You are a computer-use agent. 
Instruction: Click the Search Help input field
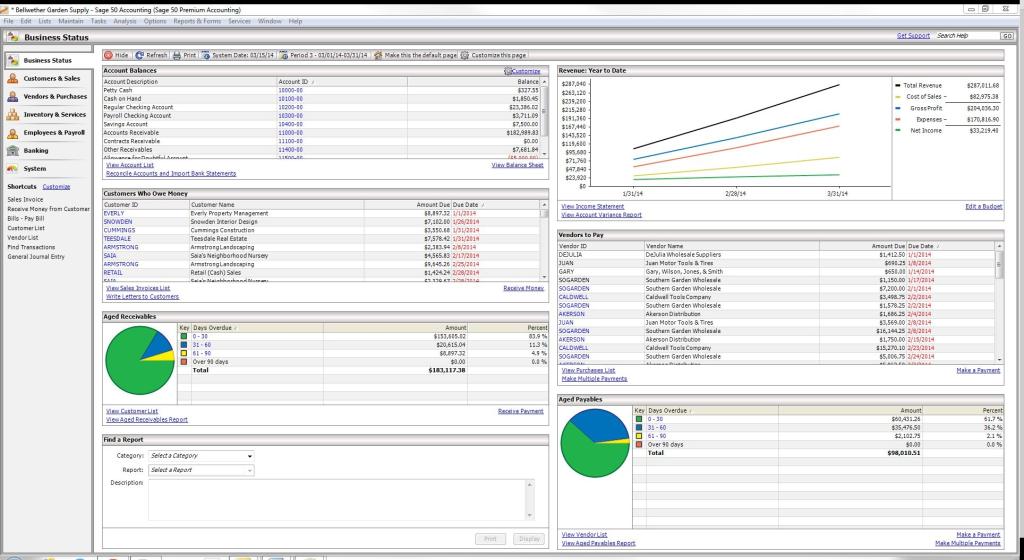[966, 36]
